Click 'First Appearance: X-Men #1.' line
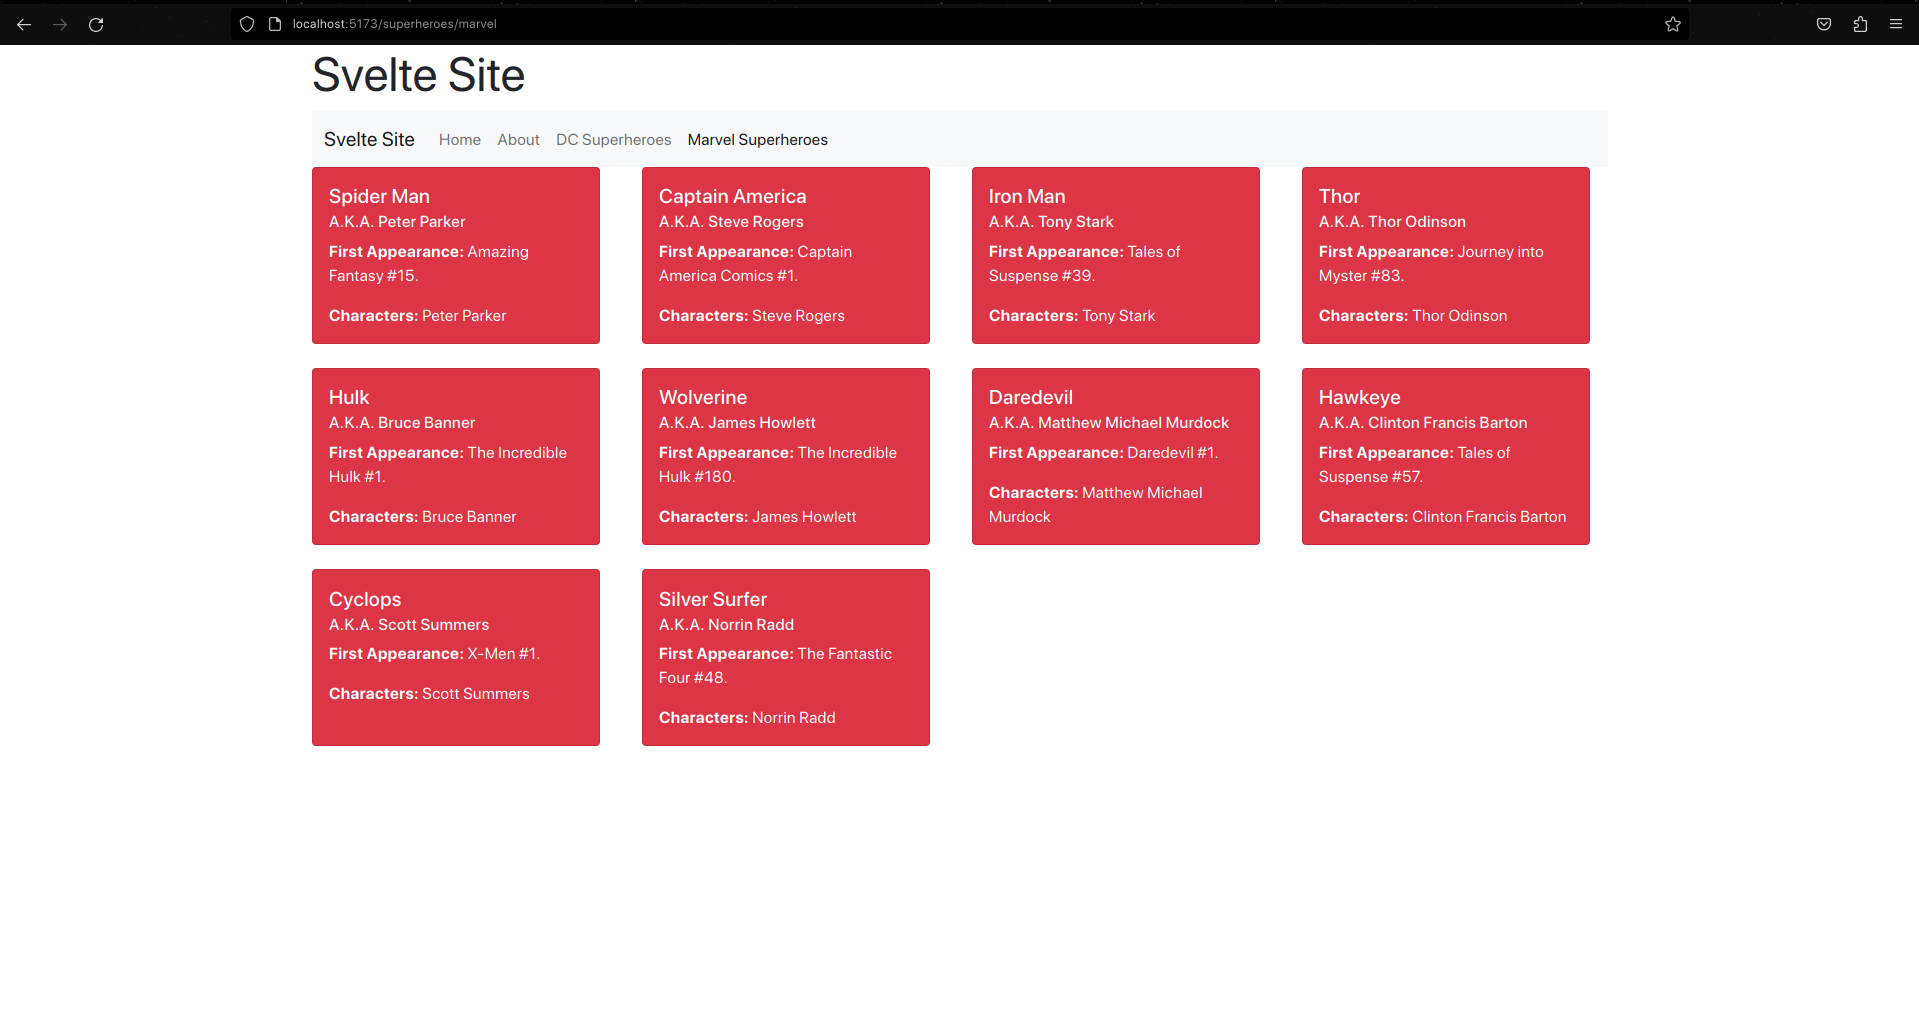The height and width of the screenshot is (1009, 1919). pyautogui.click(x=434, y=654)
